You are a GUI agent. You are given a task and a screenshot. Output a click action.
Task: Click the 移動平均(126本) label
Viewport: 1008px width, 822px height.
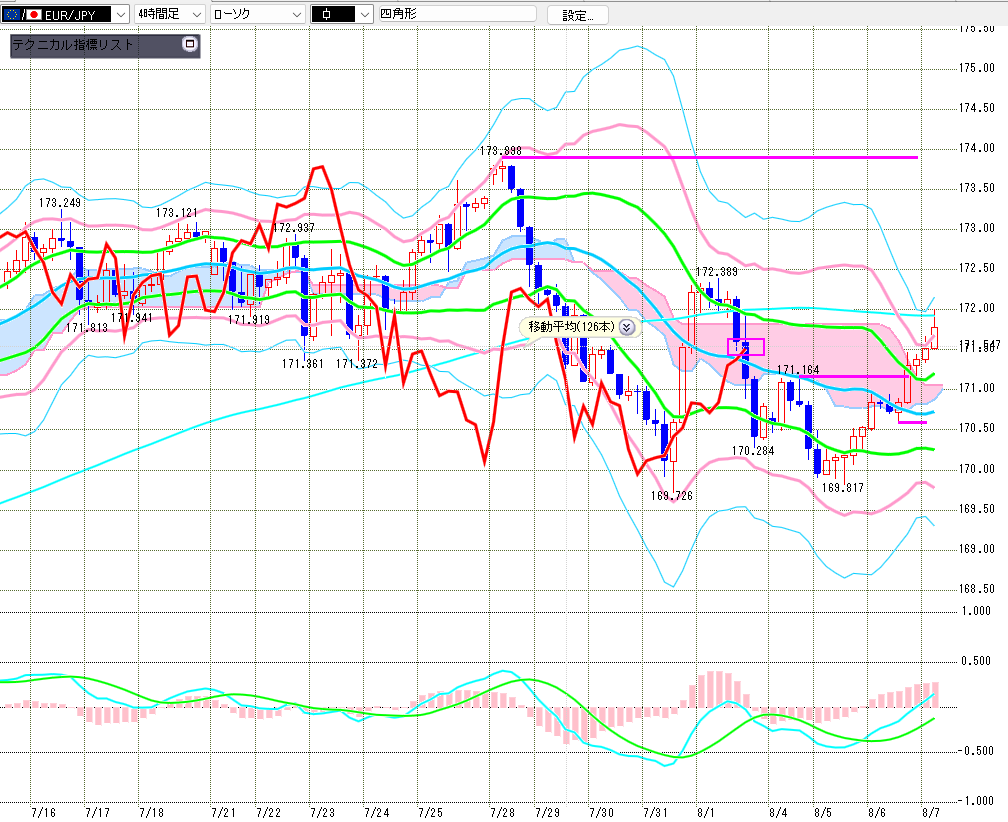tap(572, 326)
